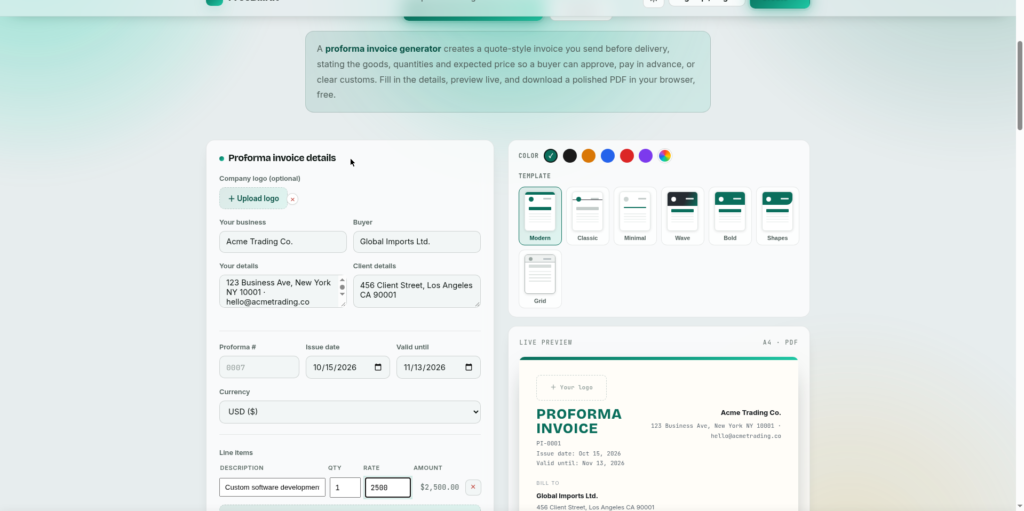1024x511 pixels.
Task: Click the Proforma # field
Action: pyautogui.click(x=259, y=367)
